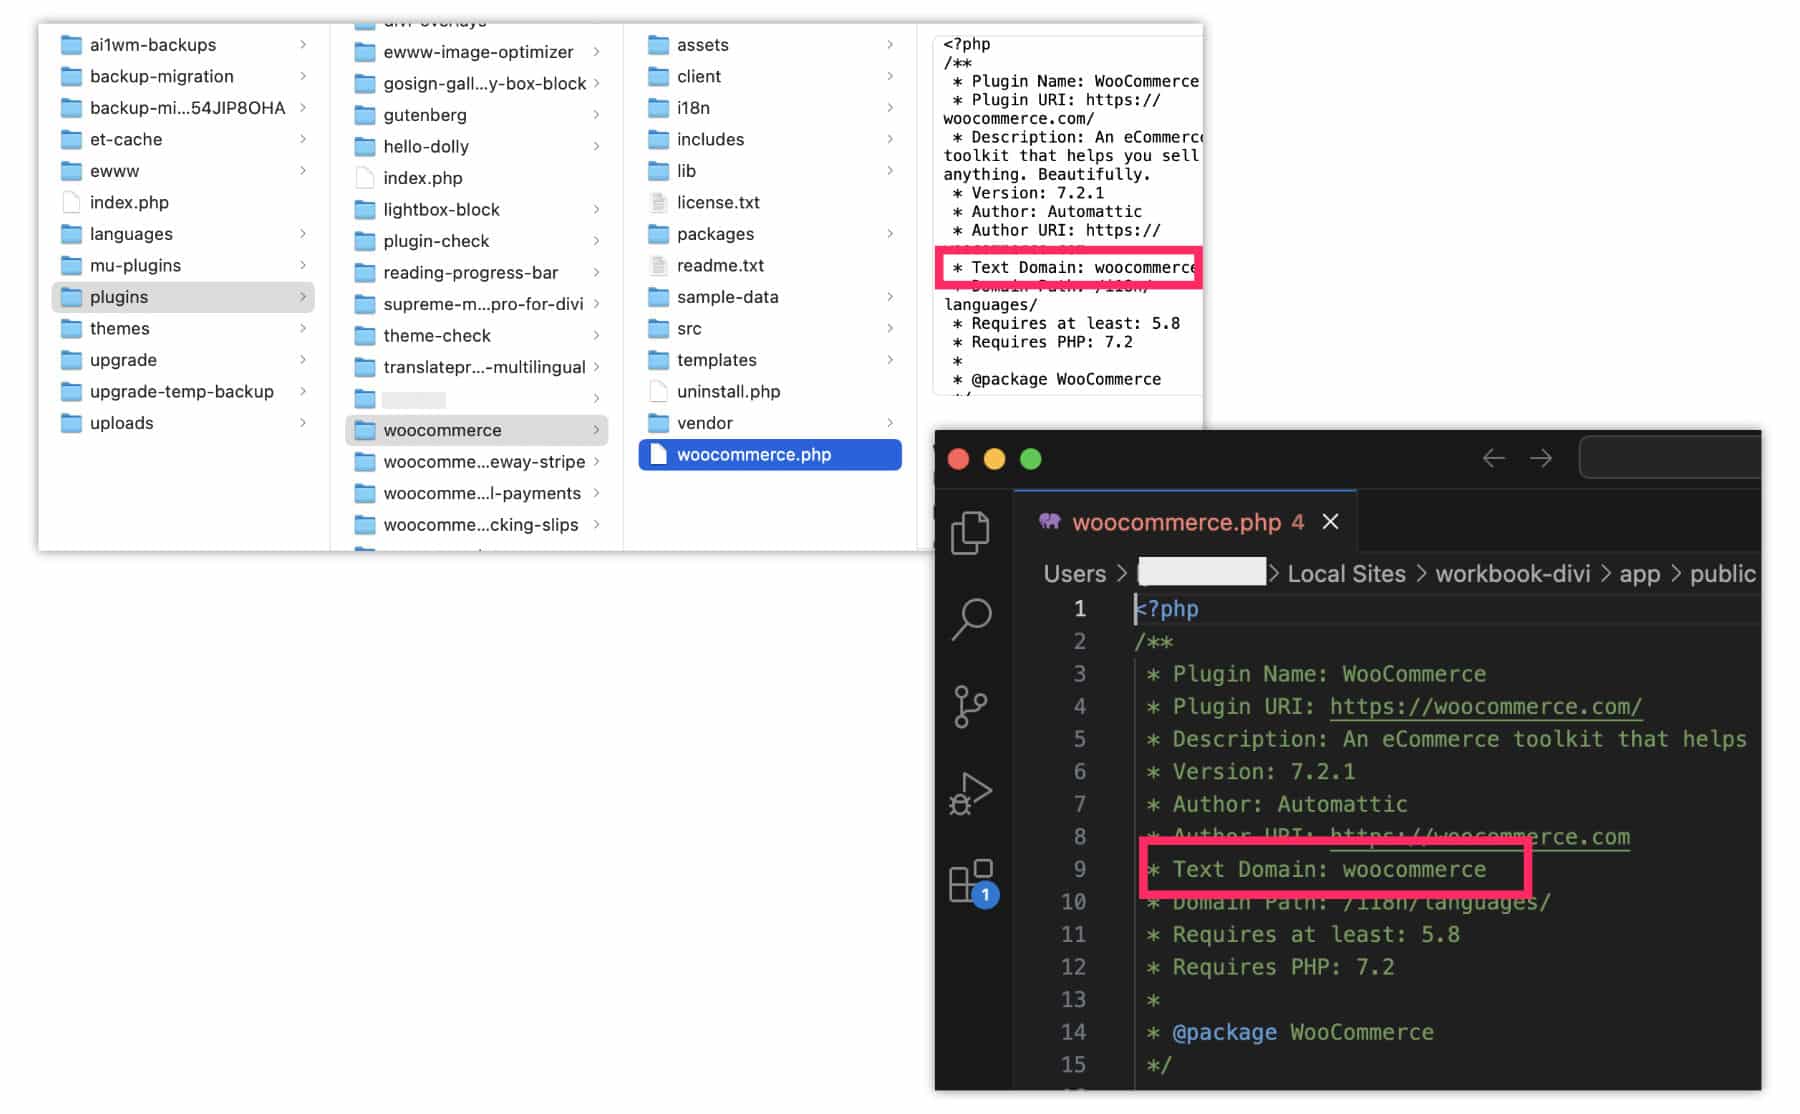
Task: Click the Users breadcrumb in VS Code
Action: [1074, 573]
